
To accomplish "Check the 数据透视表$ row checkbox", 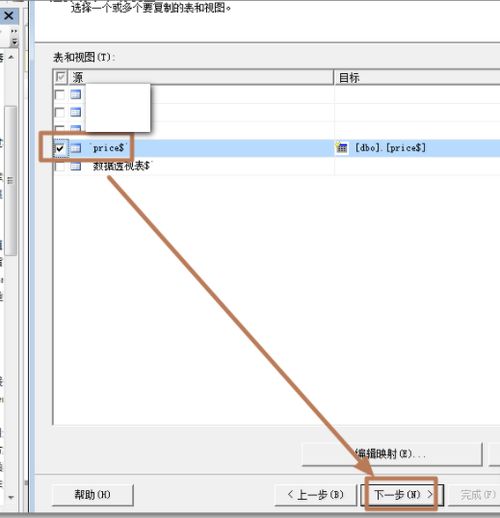I will [x=60, y=166].
